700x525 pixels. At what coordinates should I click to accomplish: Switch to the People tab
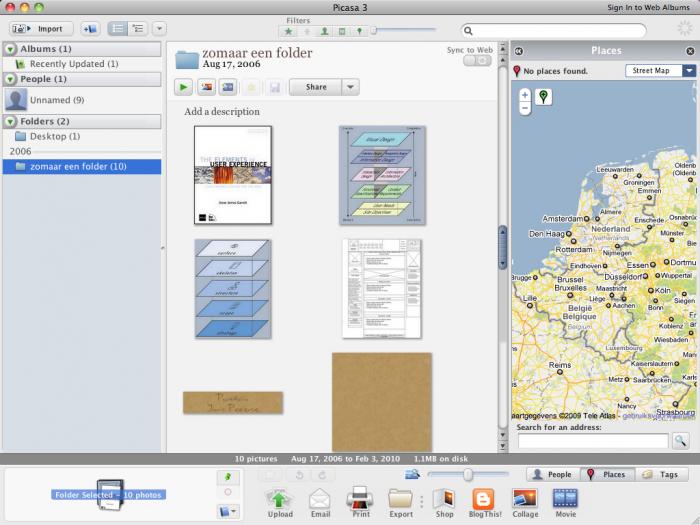point(553,474)
